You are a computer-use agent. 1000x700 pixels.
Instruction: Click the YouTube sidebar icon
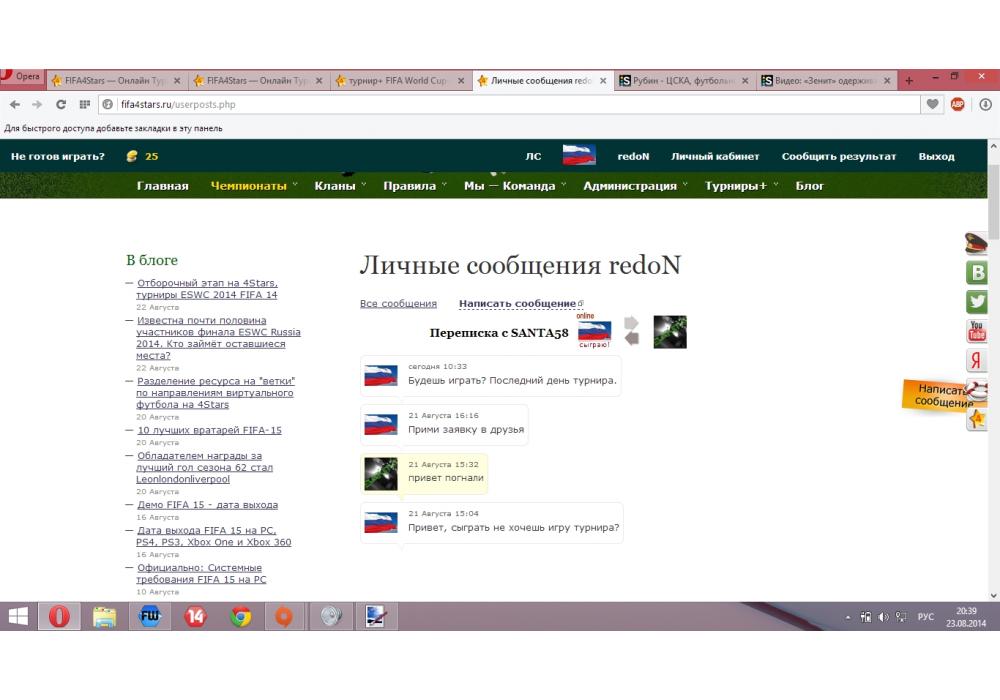(x=977, y=331)
